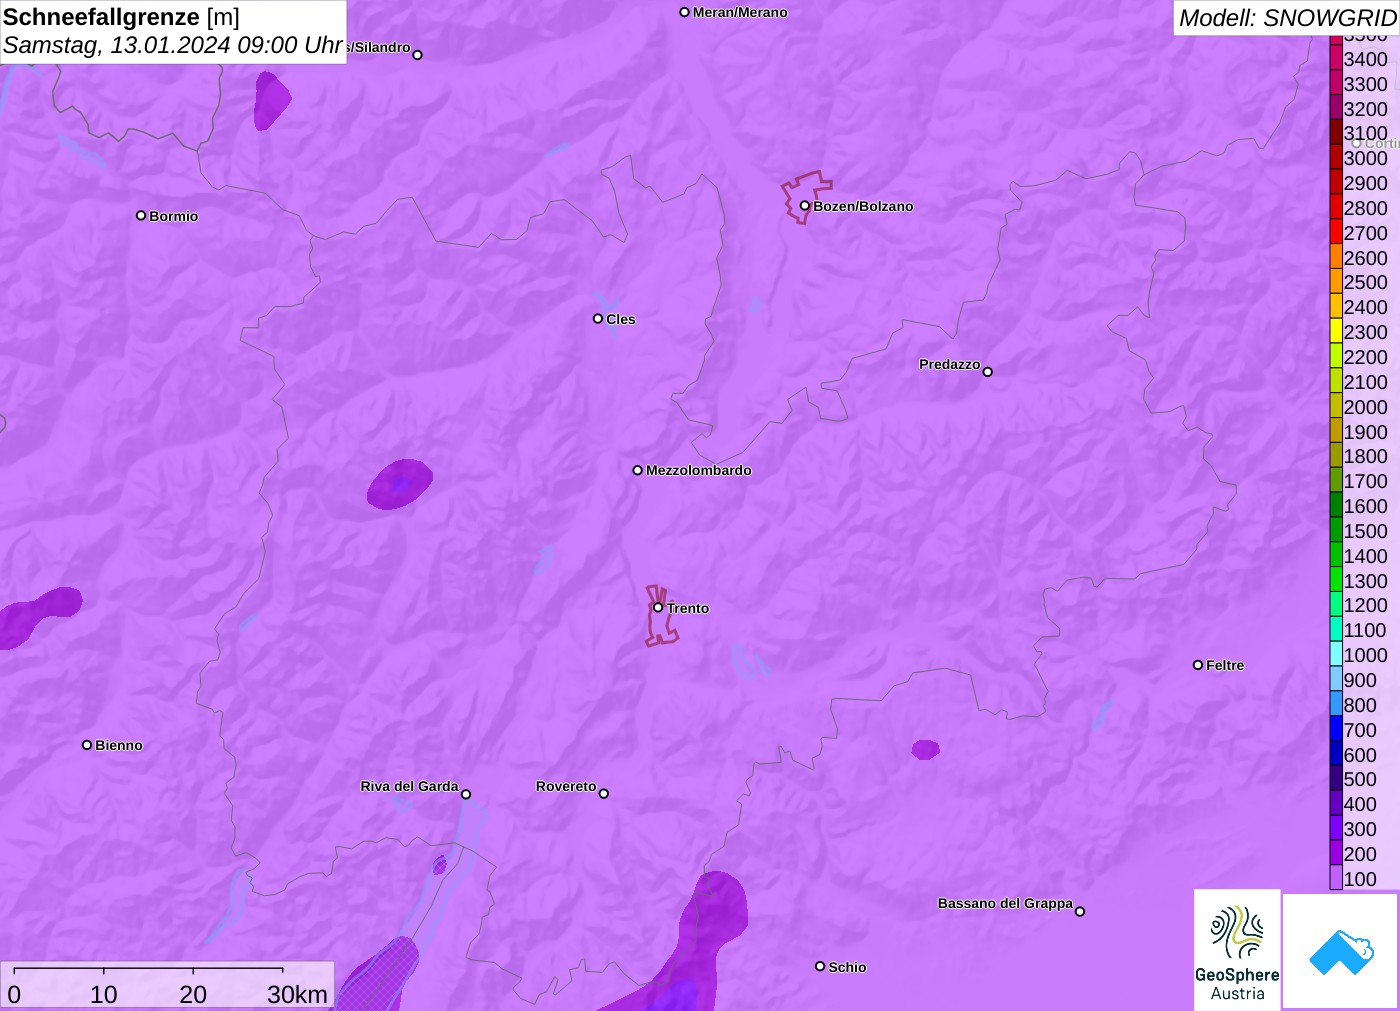Viewport: 1400px width, 1011px height.
Task: Click the Bolzano municipality outline
Action: 805,196
